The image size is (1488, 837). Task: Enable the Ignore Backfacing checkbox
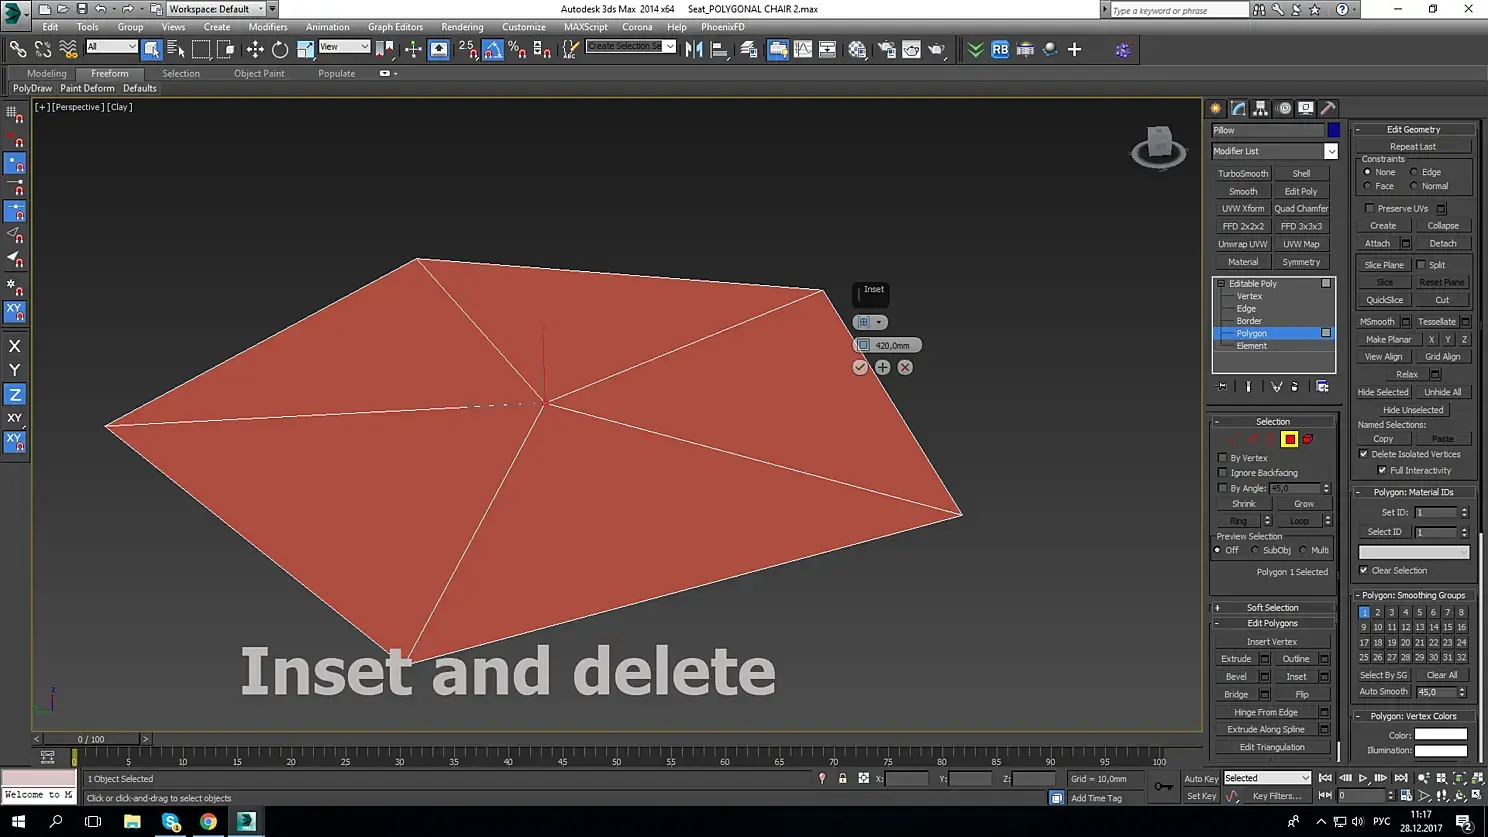coord(1223,473)
